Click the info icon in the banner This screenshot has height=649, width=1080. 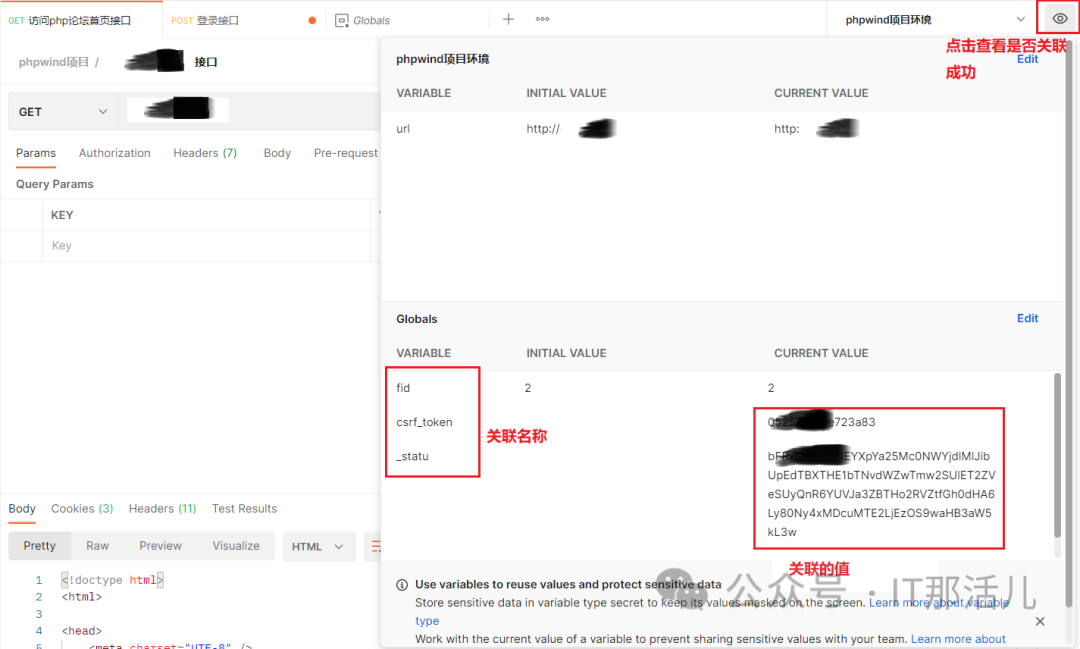click(x=402, y=585)
